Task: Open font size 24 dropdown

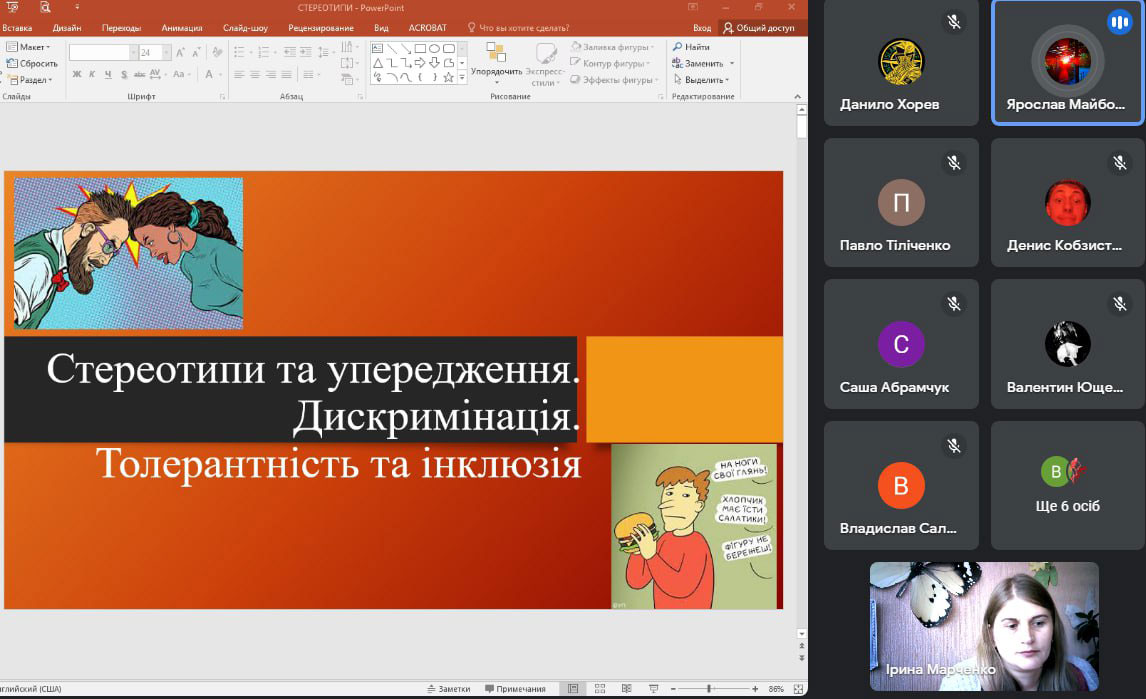Action: pyautogui.click(x=166, y=53)
